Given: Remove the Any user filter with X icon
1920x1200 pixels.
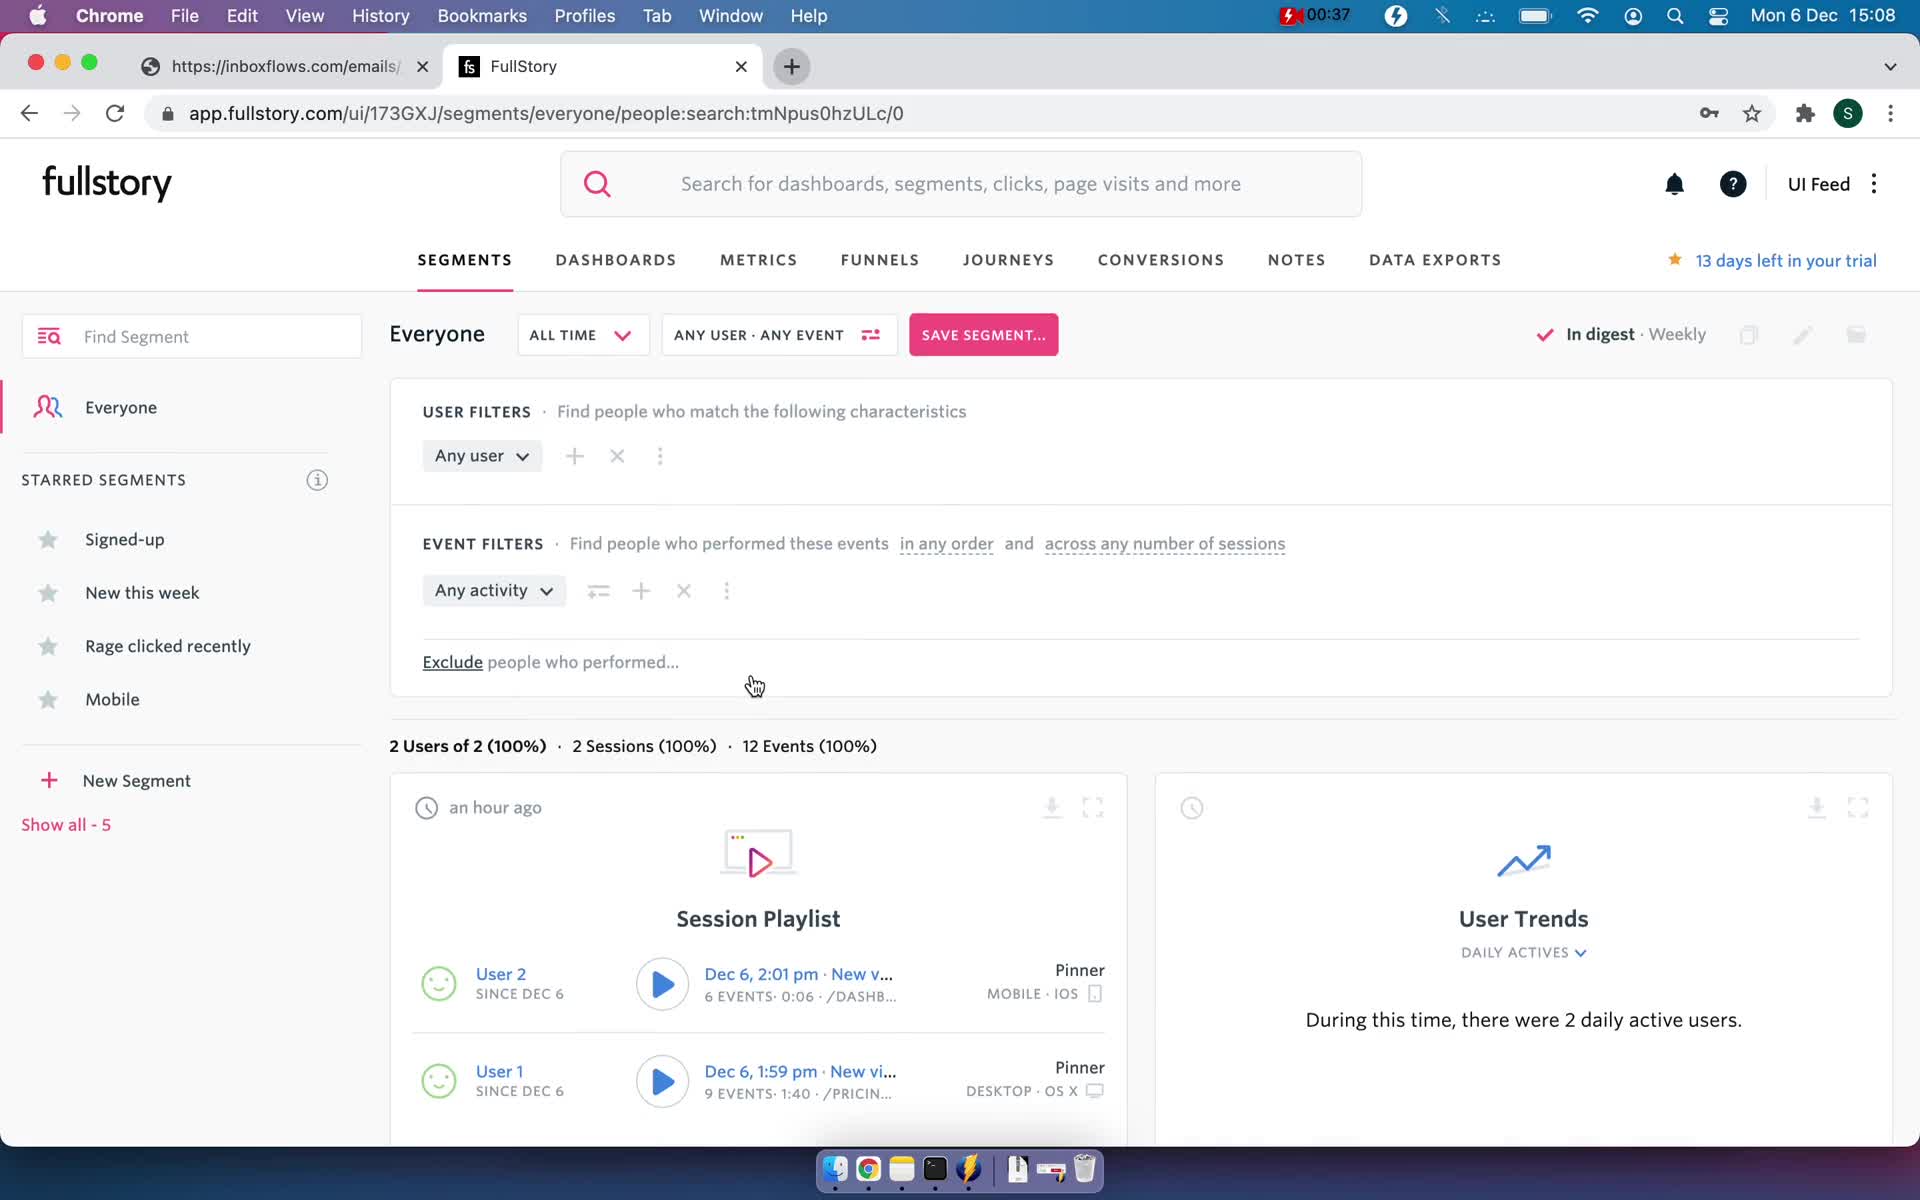Looking at the screenshot, I should click(617, 456).
